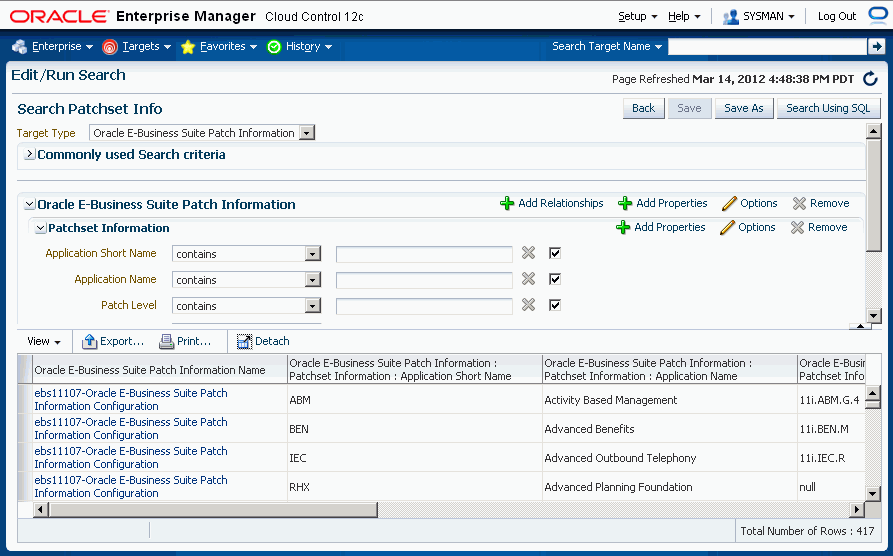The width and height of the screenshot is (893, 556).
Task: Click the Back button
Action: click(644, 108)
